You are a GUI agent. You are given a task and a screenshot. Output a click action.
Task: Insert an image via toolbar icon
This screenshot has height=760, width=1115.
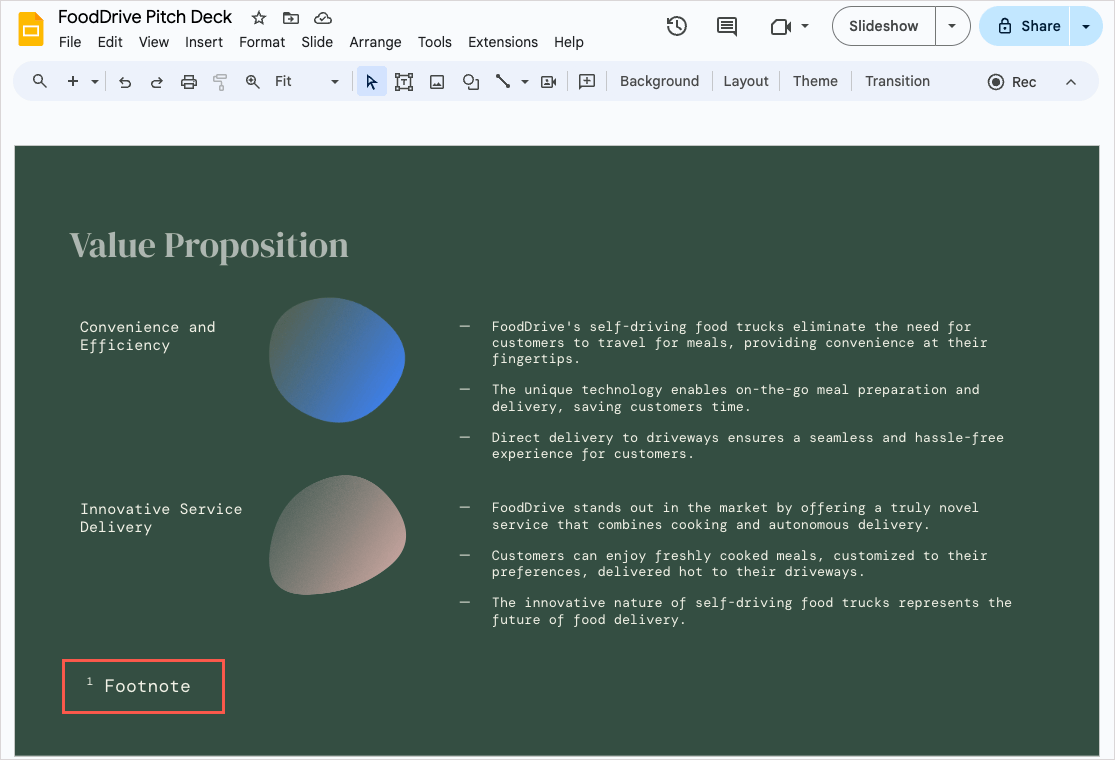[x=437, y=82]
